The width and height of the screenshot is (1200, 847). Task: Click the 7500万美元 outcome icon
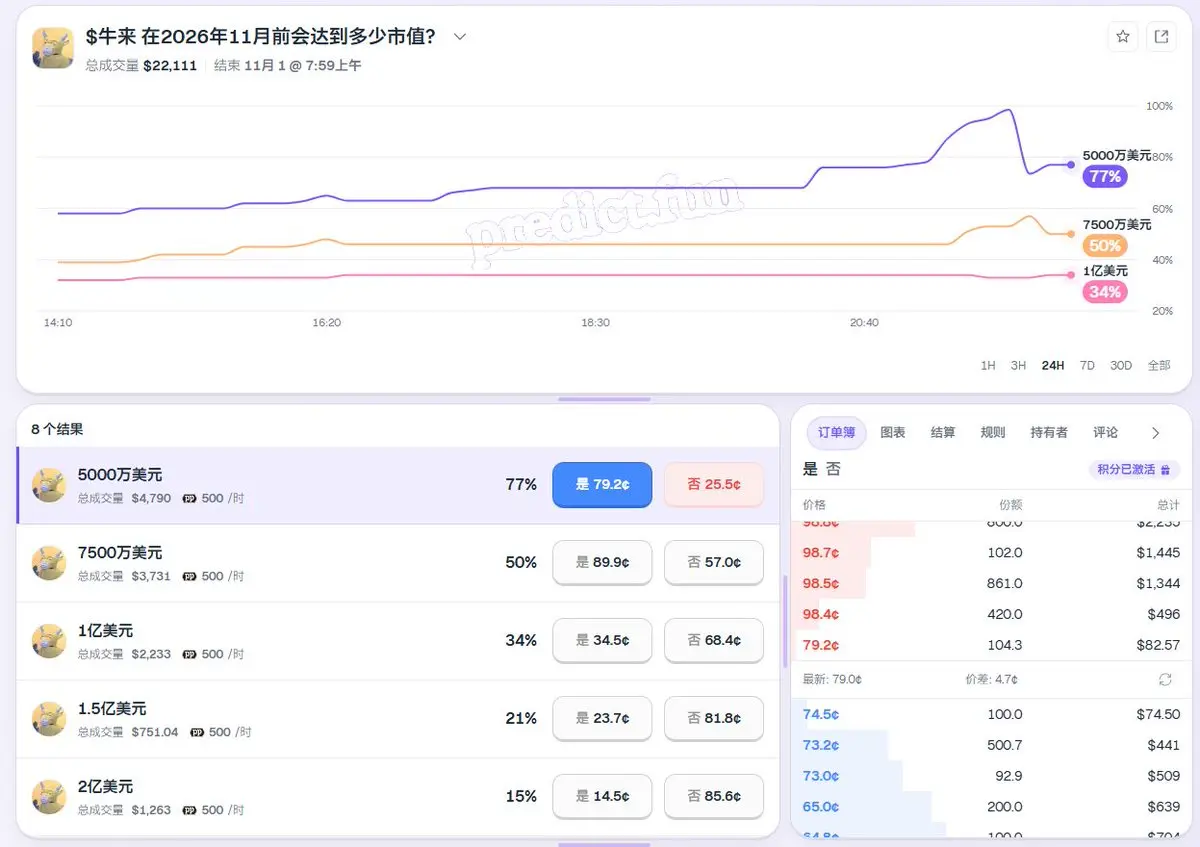click(49, 563)
